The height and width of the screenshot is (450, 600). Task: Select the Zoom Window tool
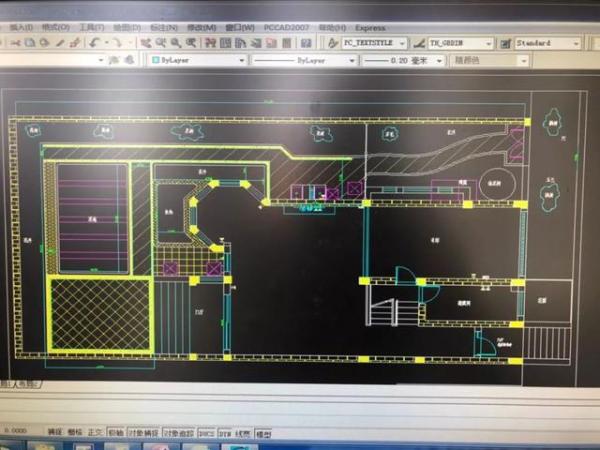point(176,43)
